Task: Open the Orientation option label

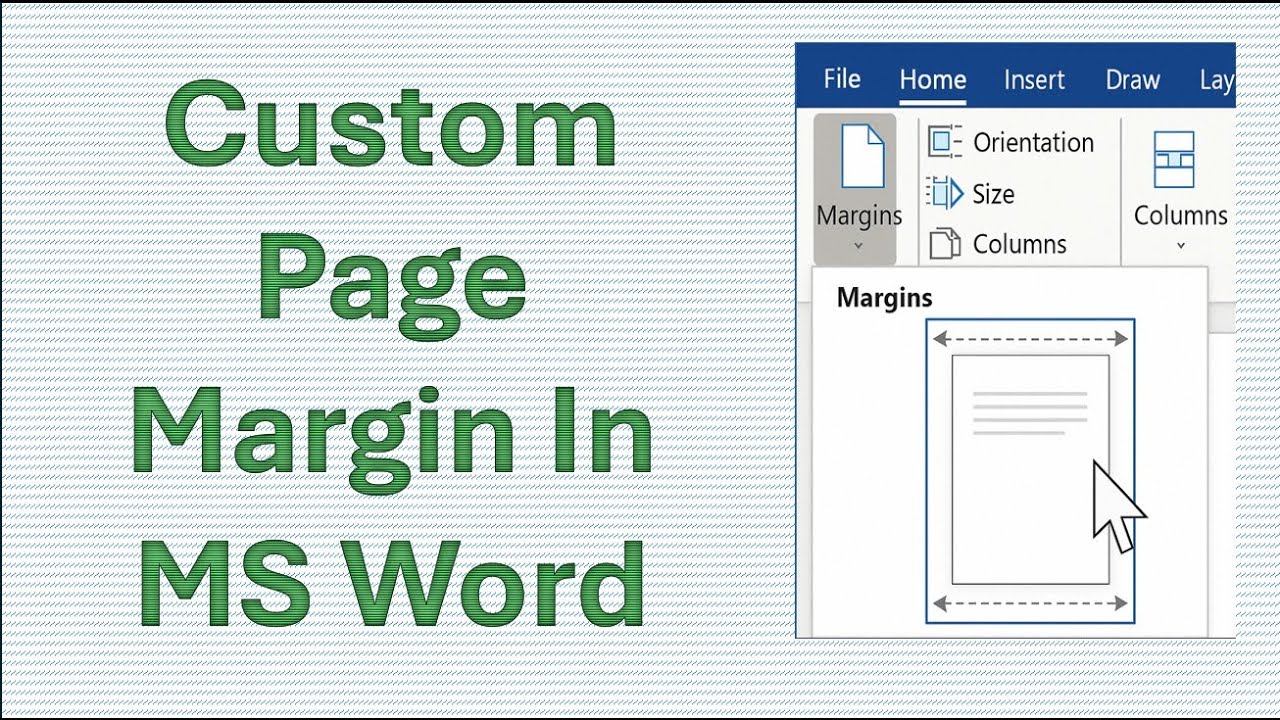Action: coord(1033,143)
